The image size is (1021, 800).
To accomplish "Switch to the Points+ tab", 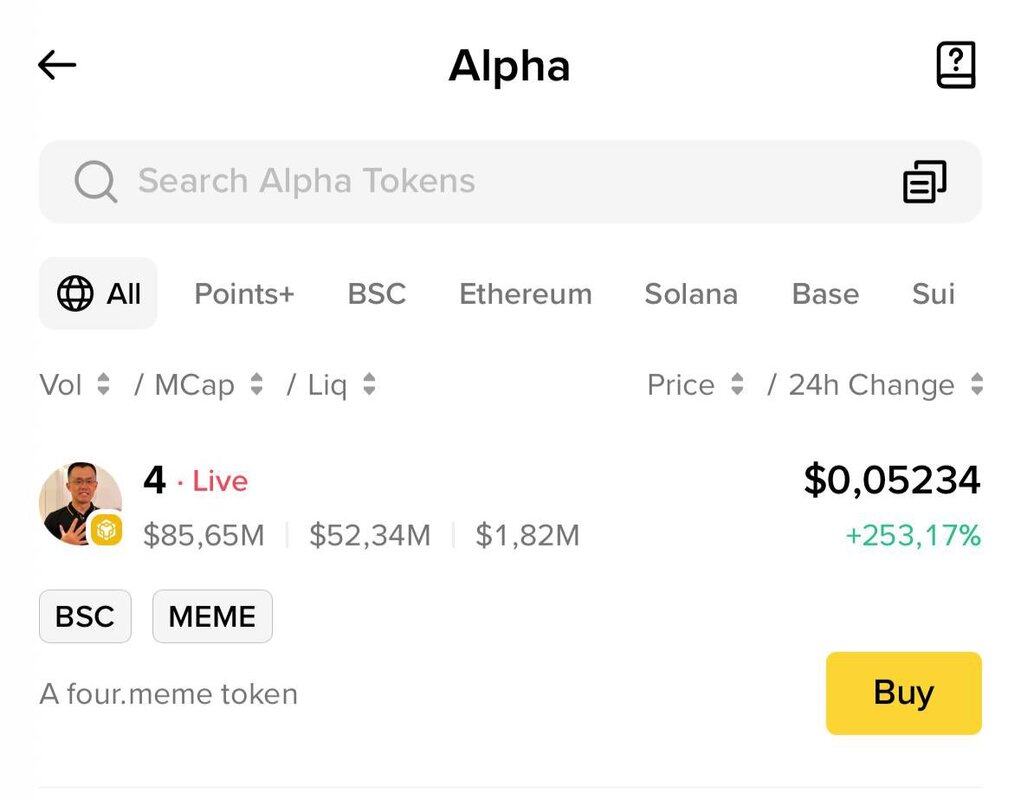I will pos(244,294).
